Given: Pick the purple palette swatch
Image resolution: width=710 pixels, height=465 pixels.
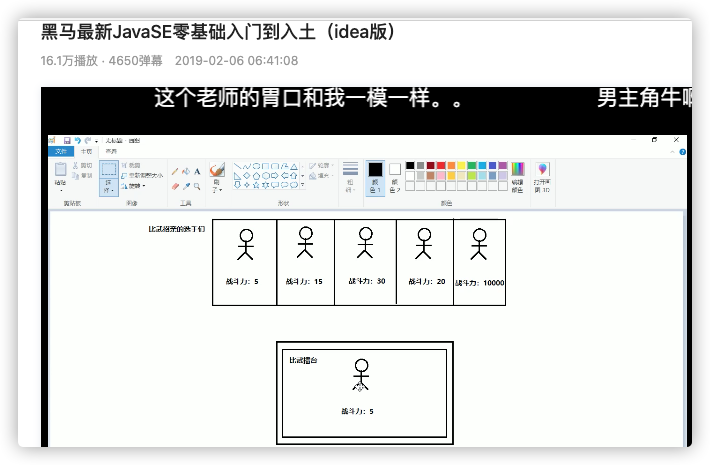Looking at the screenshot, I should pyautogui.click(x=503, y=166).
